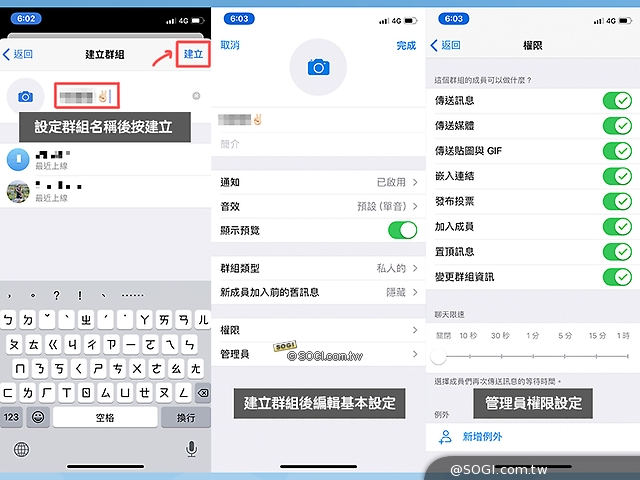
Task: Open the 權限 settings row
Action: (318, 330)
